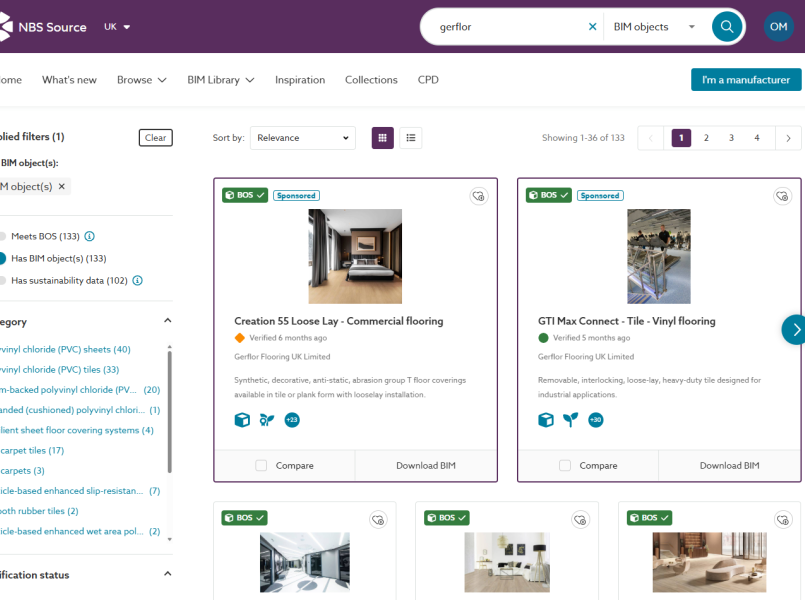
Task: Open the Sort by Relevance dropdown
Action: click(x=303, y=138)
